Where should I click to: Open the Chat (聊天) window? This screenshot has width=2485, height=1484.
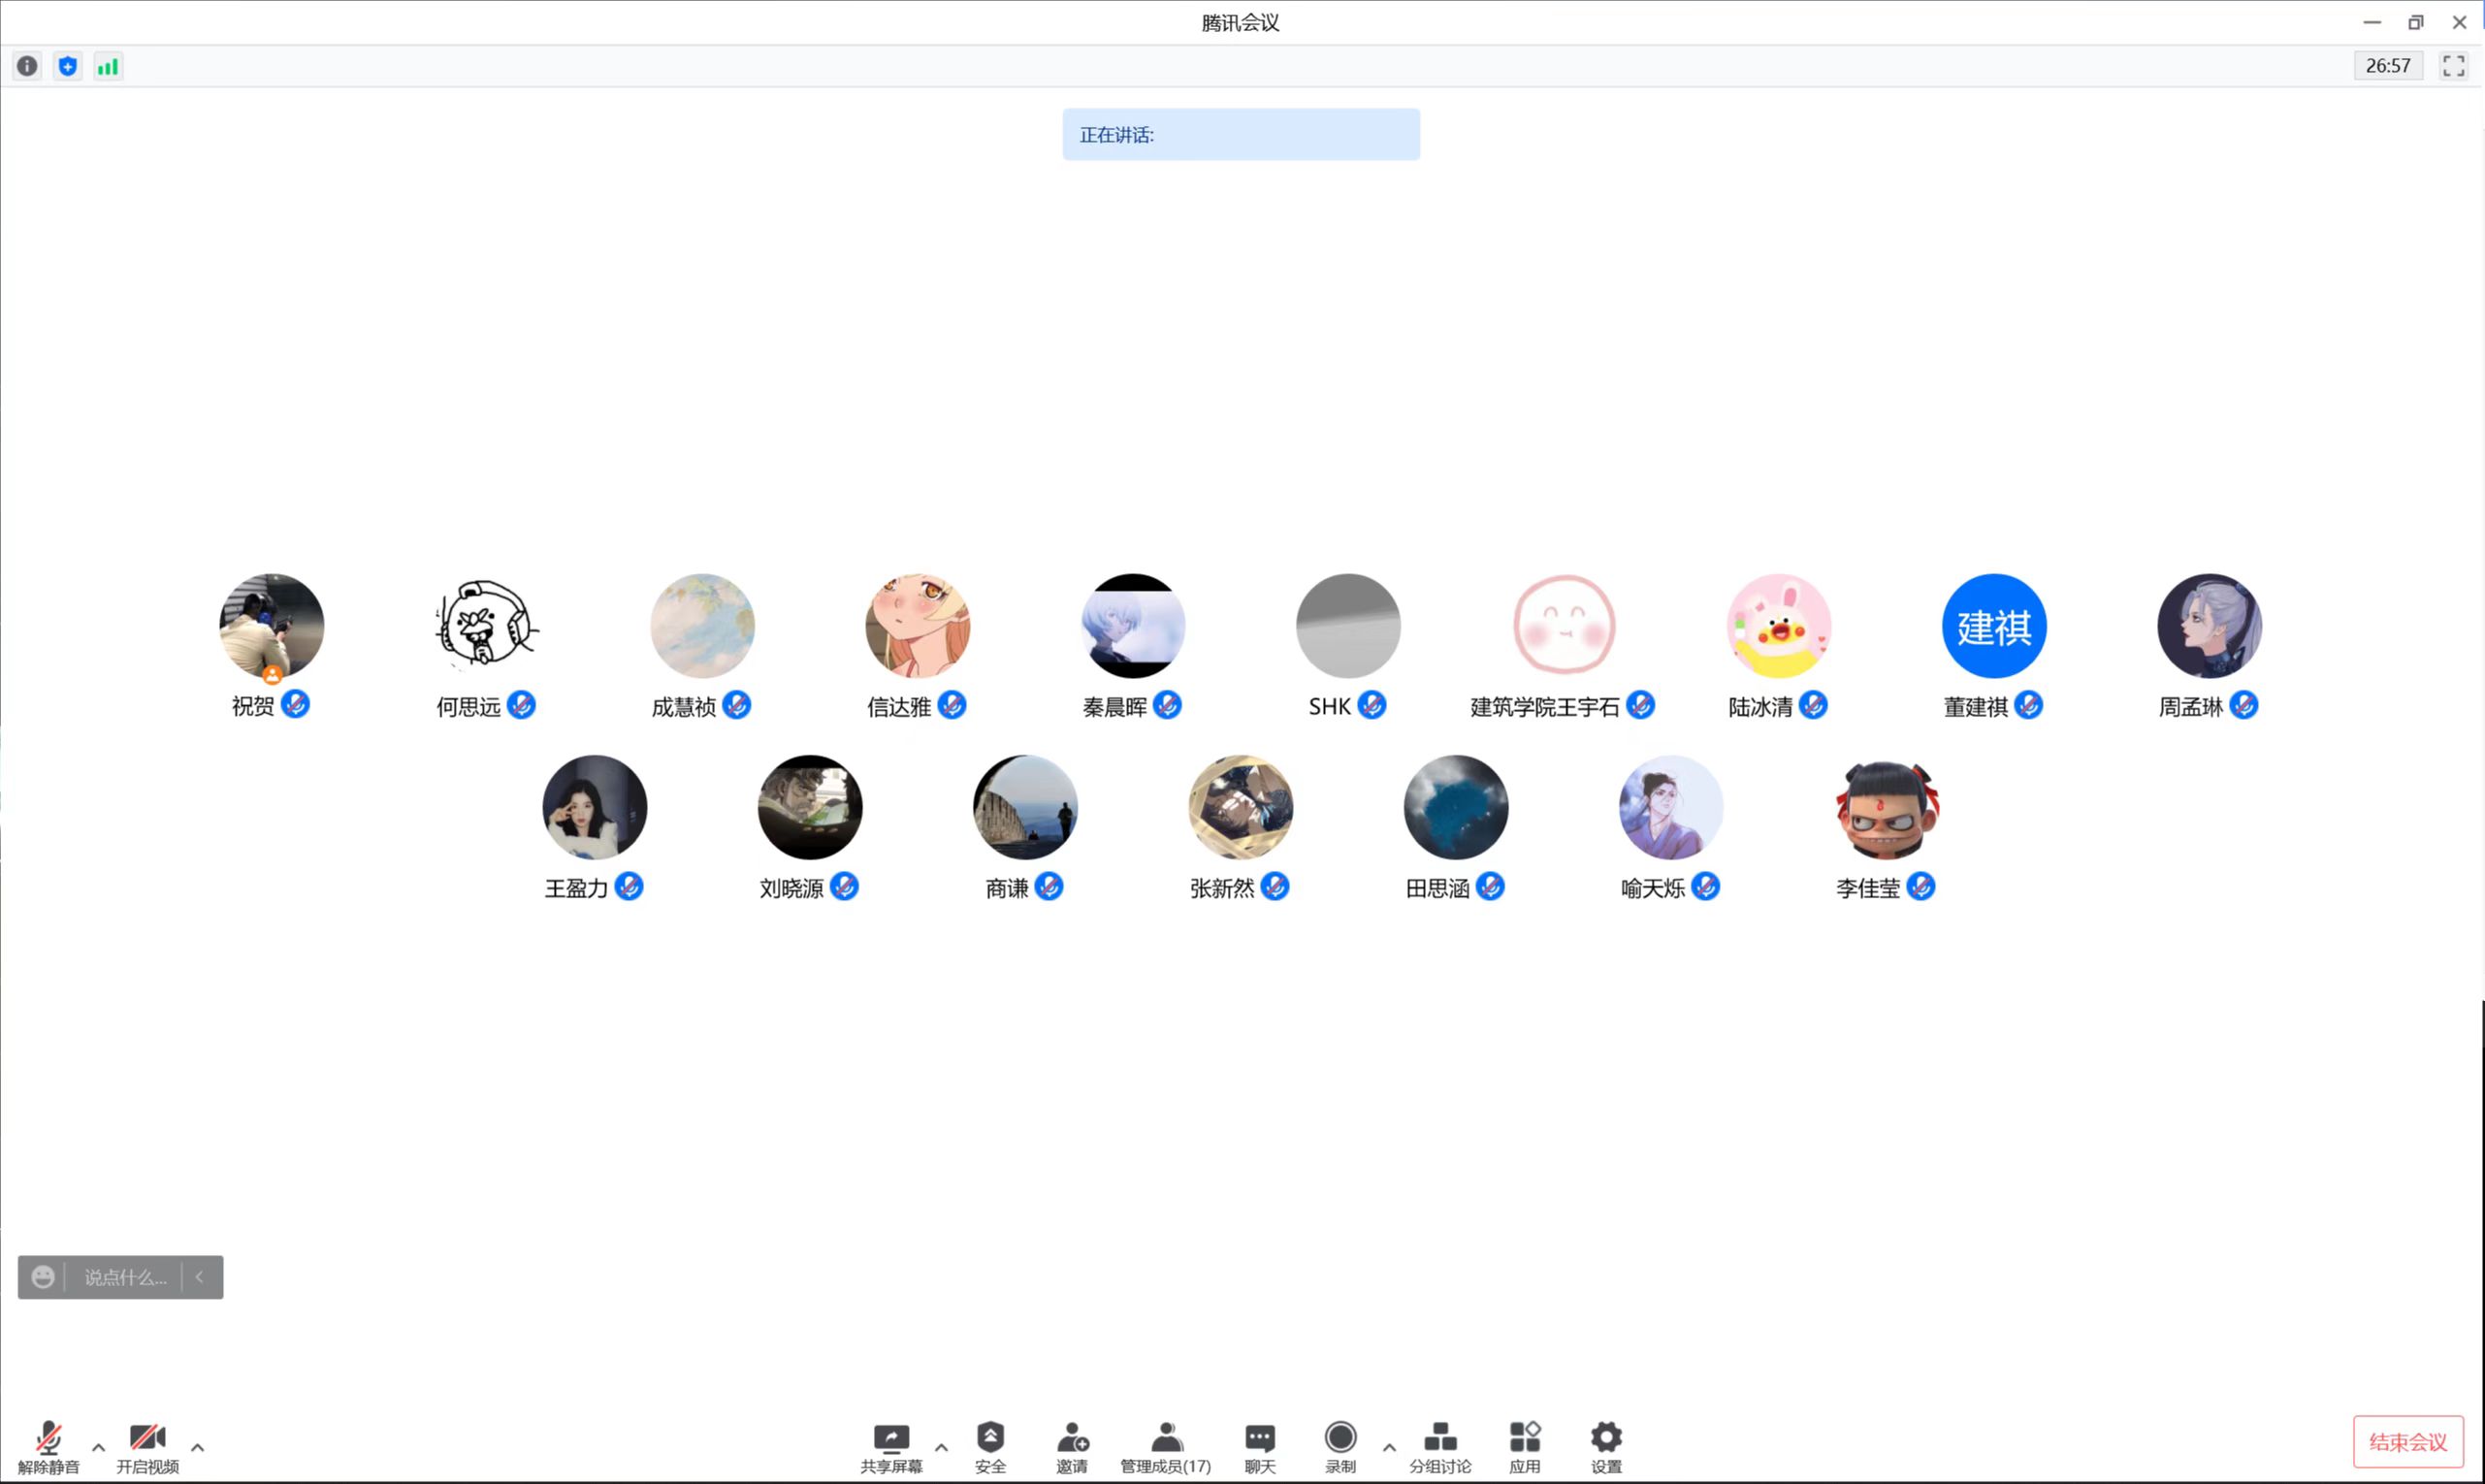tap(1259, 1446)
